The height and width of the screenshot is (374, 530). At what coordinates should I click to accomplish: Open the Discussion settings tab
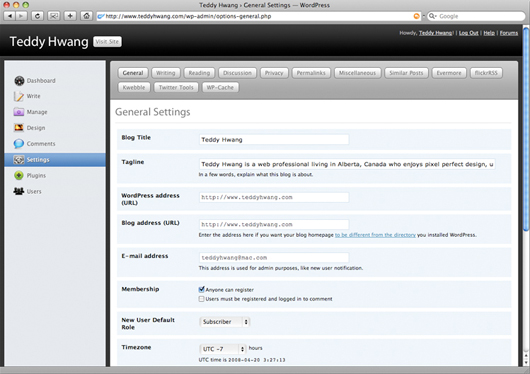(x=237, y=73)
